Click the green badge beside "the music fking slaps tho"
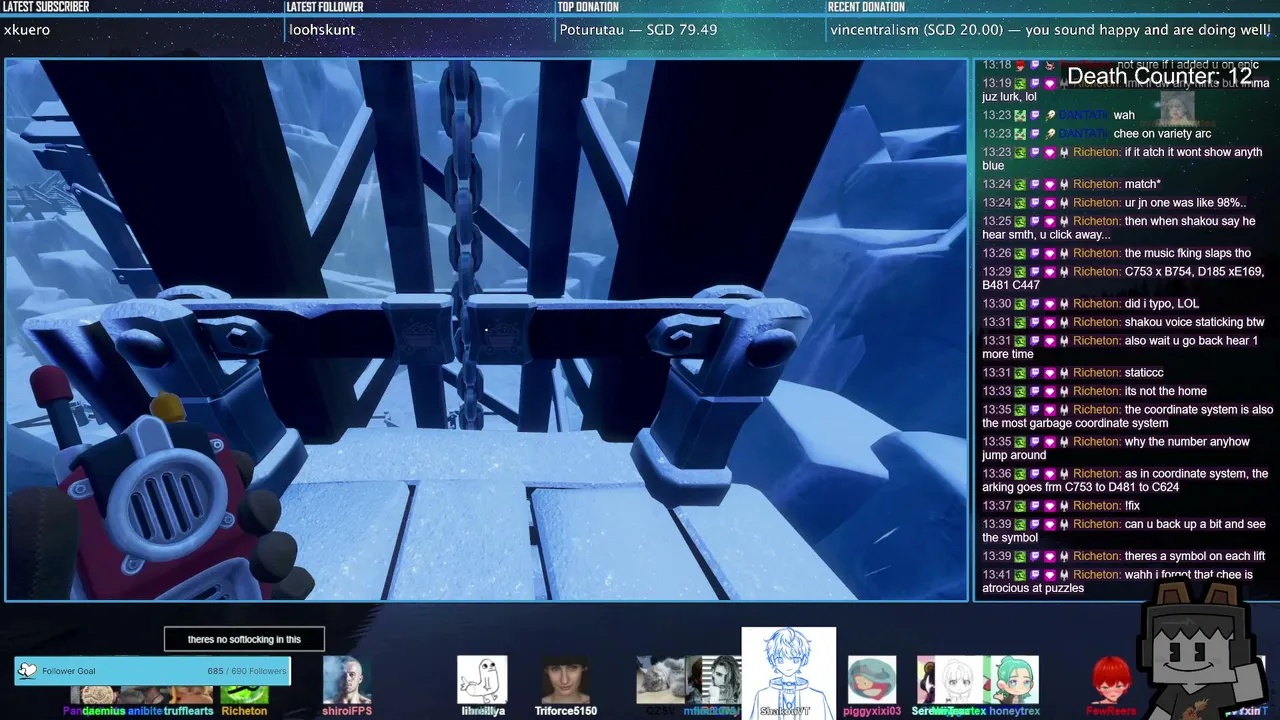 (1020, 254)
